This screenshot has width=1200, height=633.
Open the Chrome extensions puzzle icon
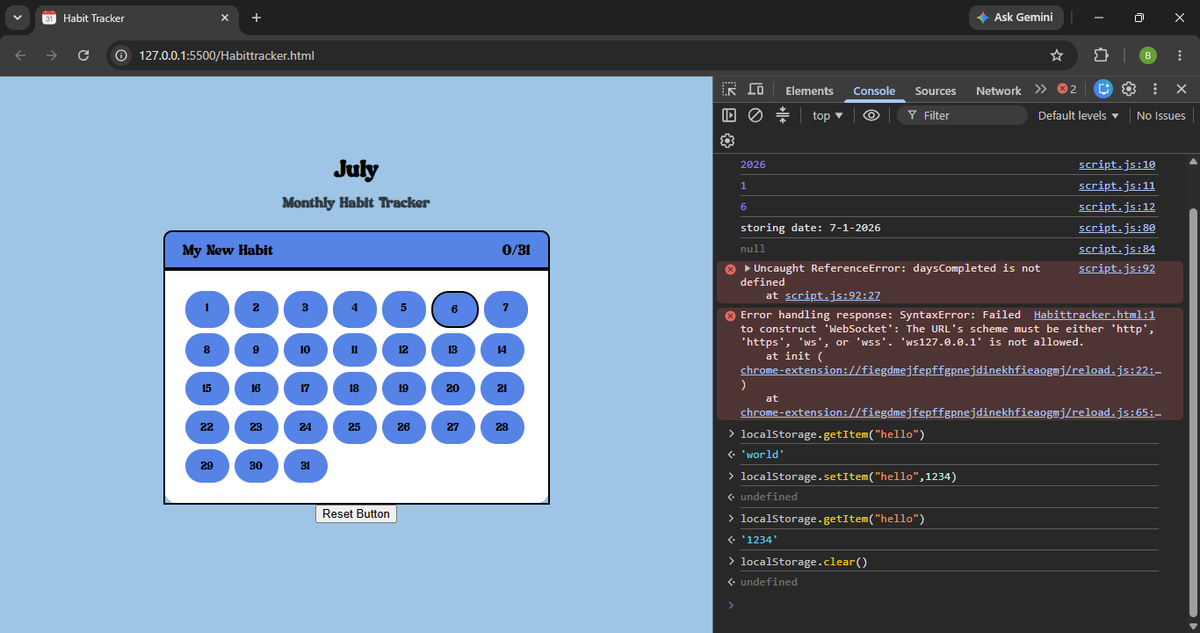pyautogui.click(x=1101, y=55)
